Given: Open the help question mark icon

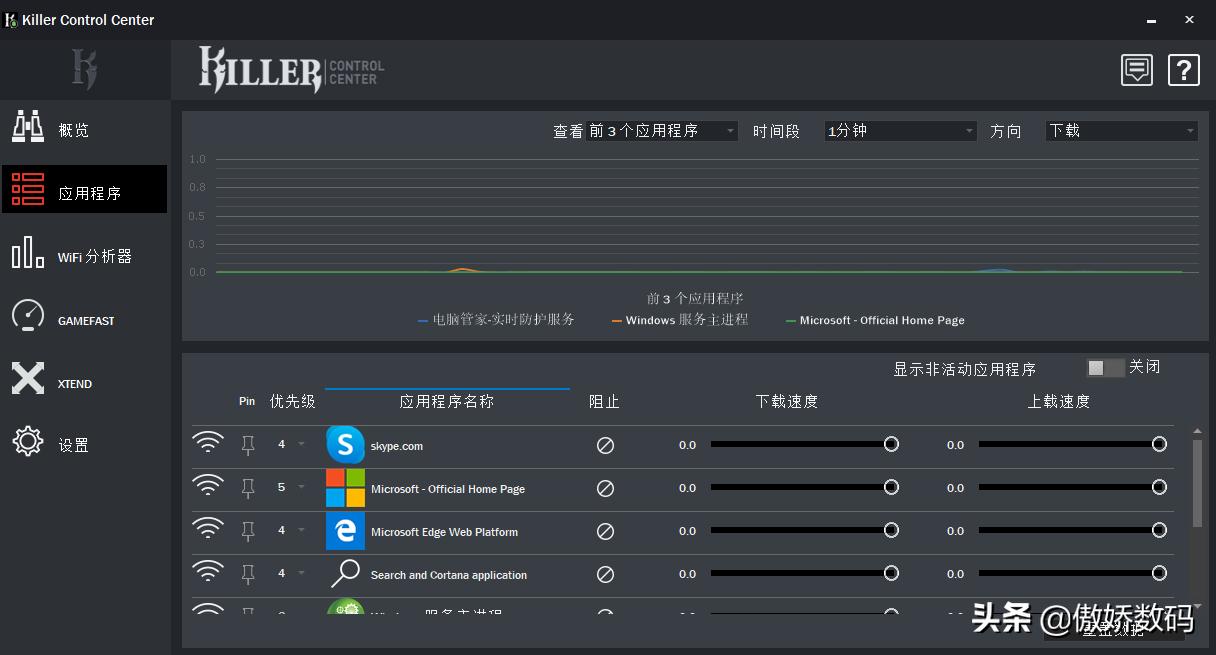Looking at the screenshot, I should coord(1183,70).
